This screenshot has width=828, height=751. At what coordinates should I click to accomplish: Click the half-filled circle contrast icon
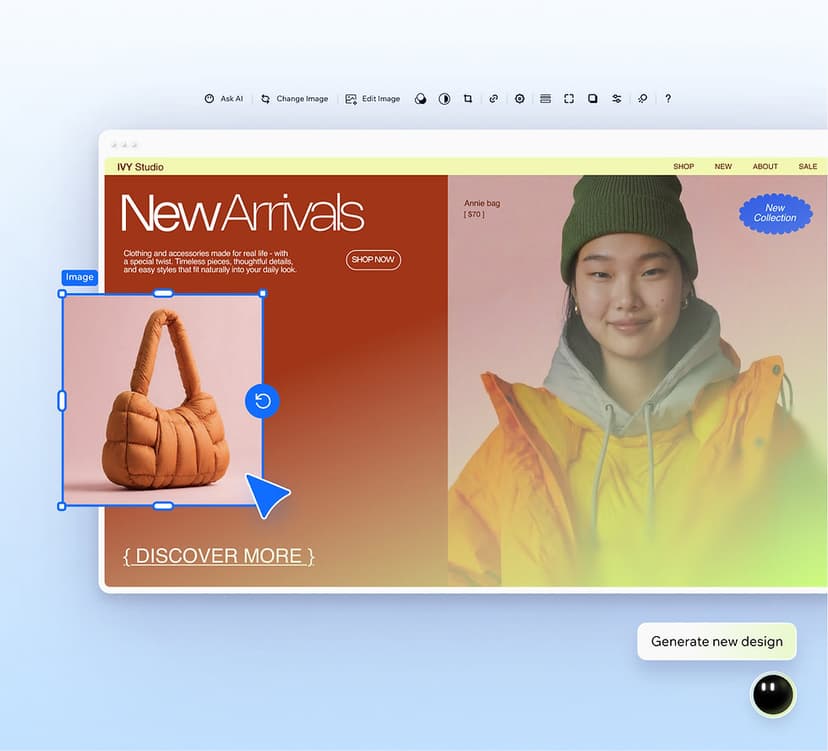[444, 99]
